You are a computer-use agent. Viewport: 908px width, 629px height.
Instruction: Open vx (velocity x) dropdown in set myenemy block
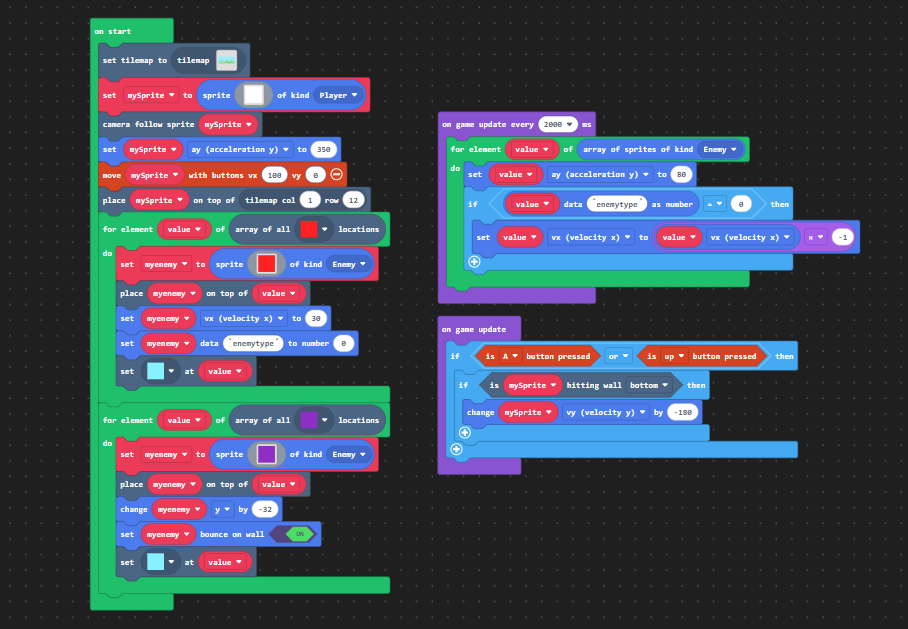pos(244,318)
